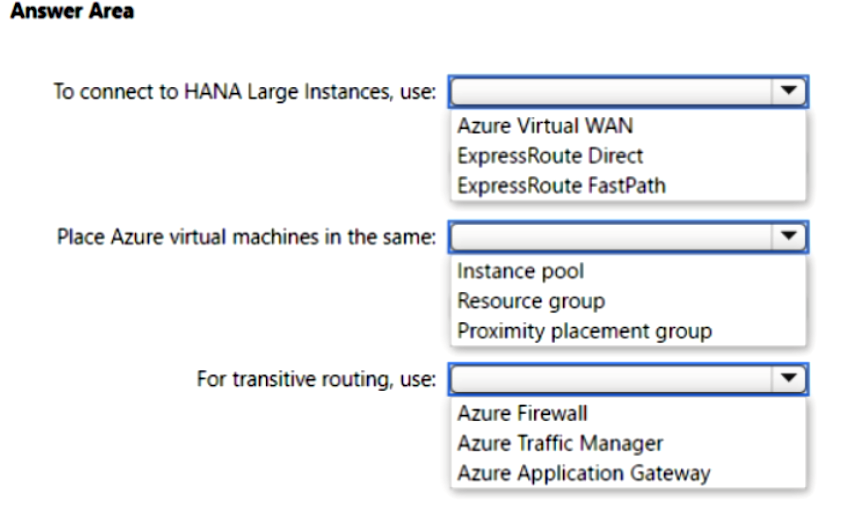The height and width of the screenshot is (522, 845).
Task: Select Azure Traffic Manager option
Action: [x=560, y=443]
